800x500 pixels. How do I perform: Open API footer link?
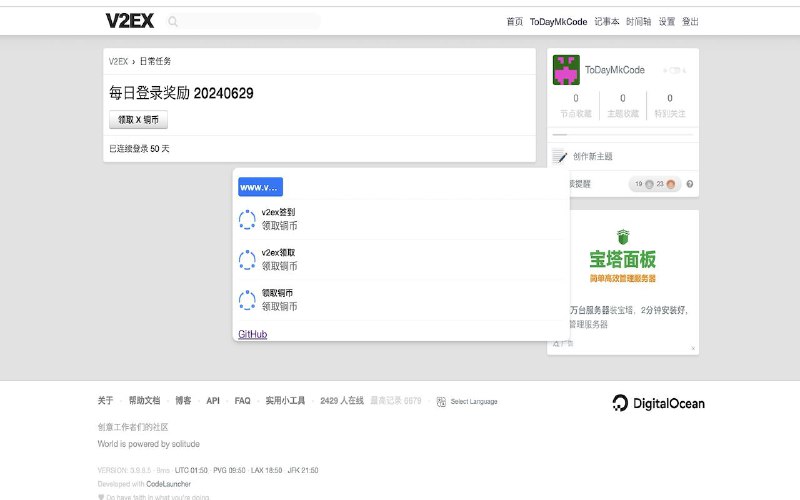click(213, 401)
